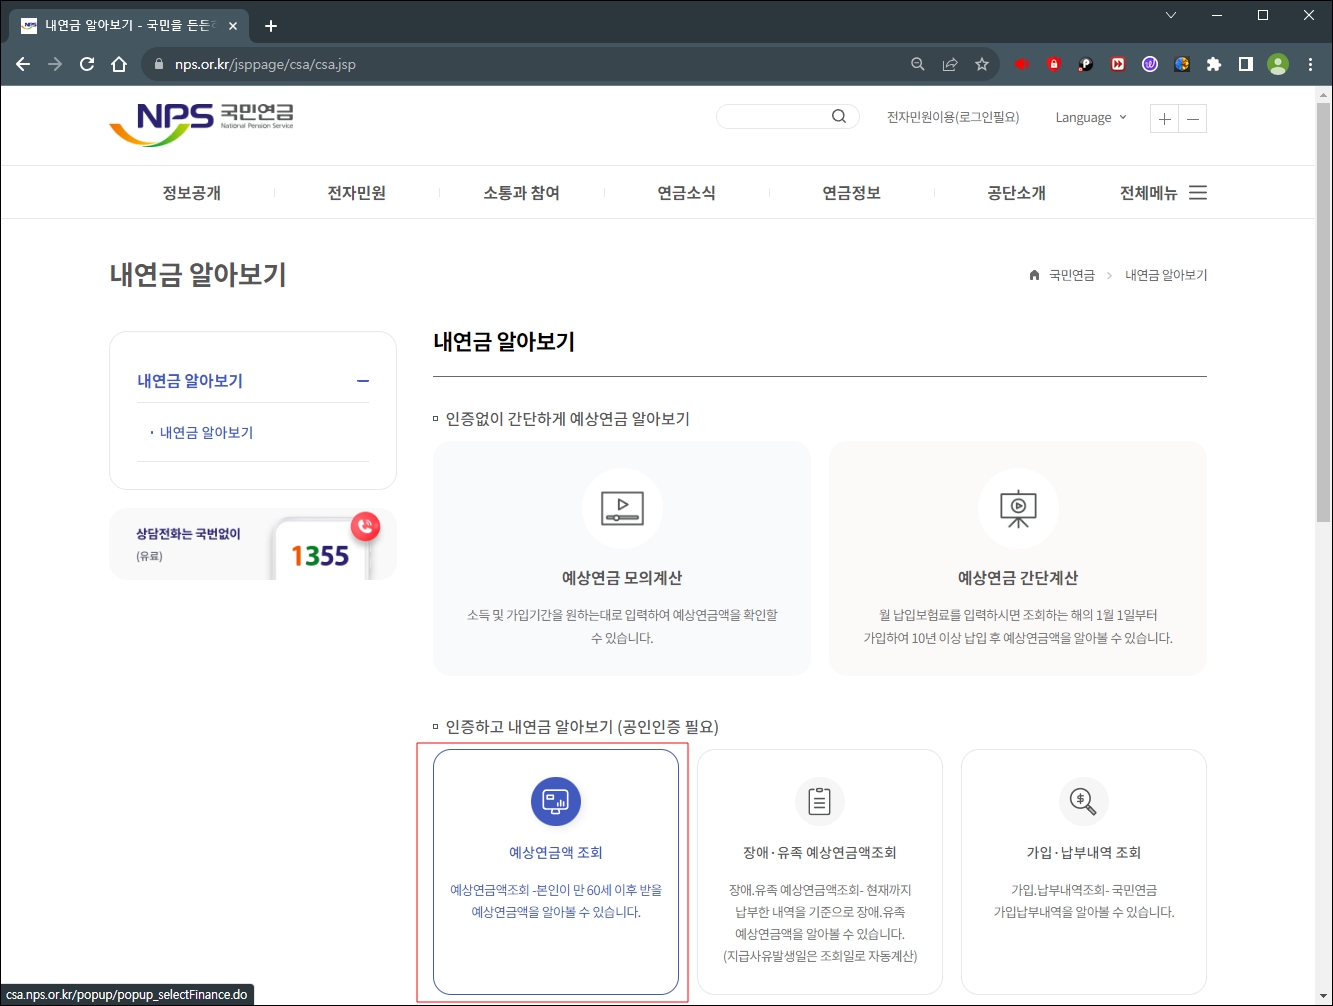Open the browser home icon
Screen dimensions: 1333x1006
[x=119, y=64]
